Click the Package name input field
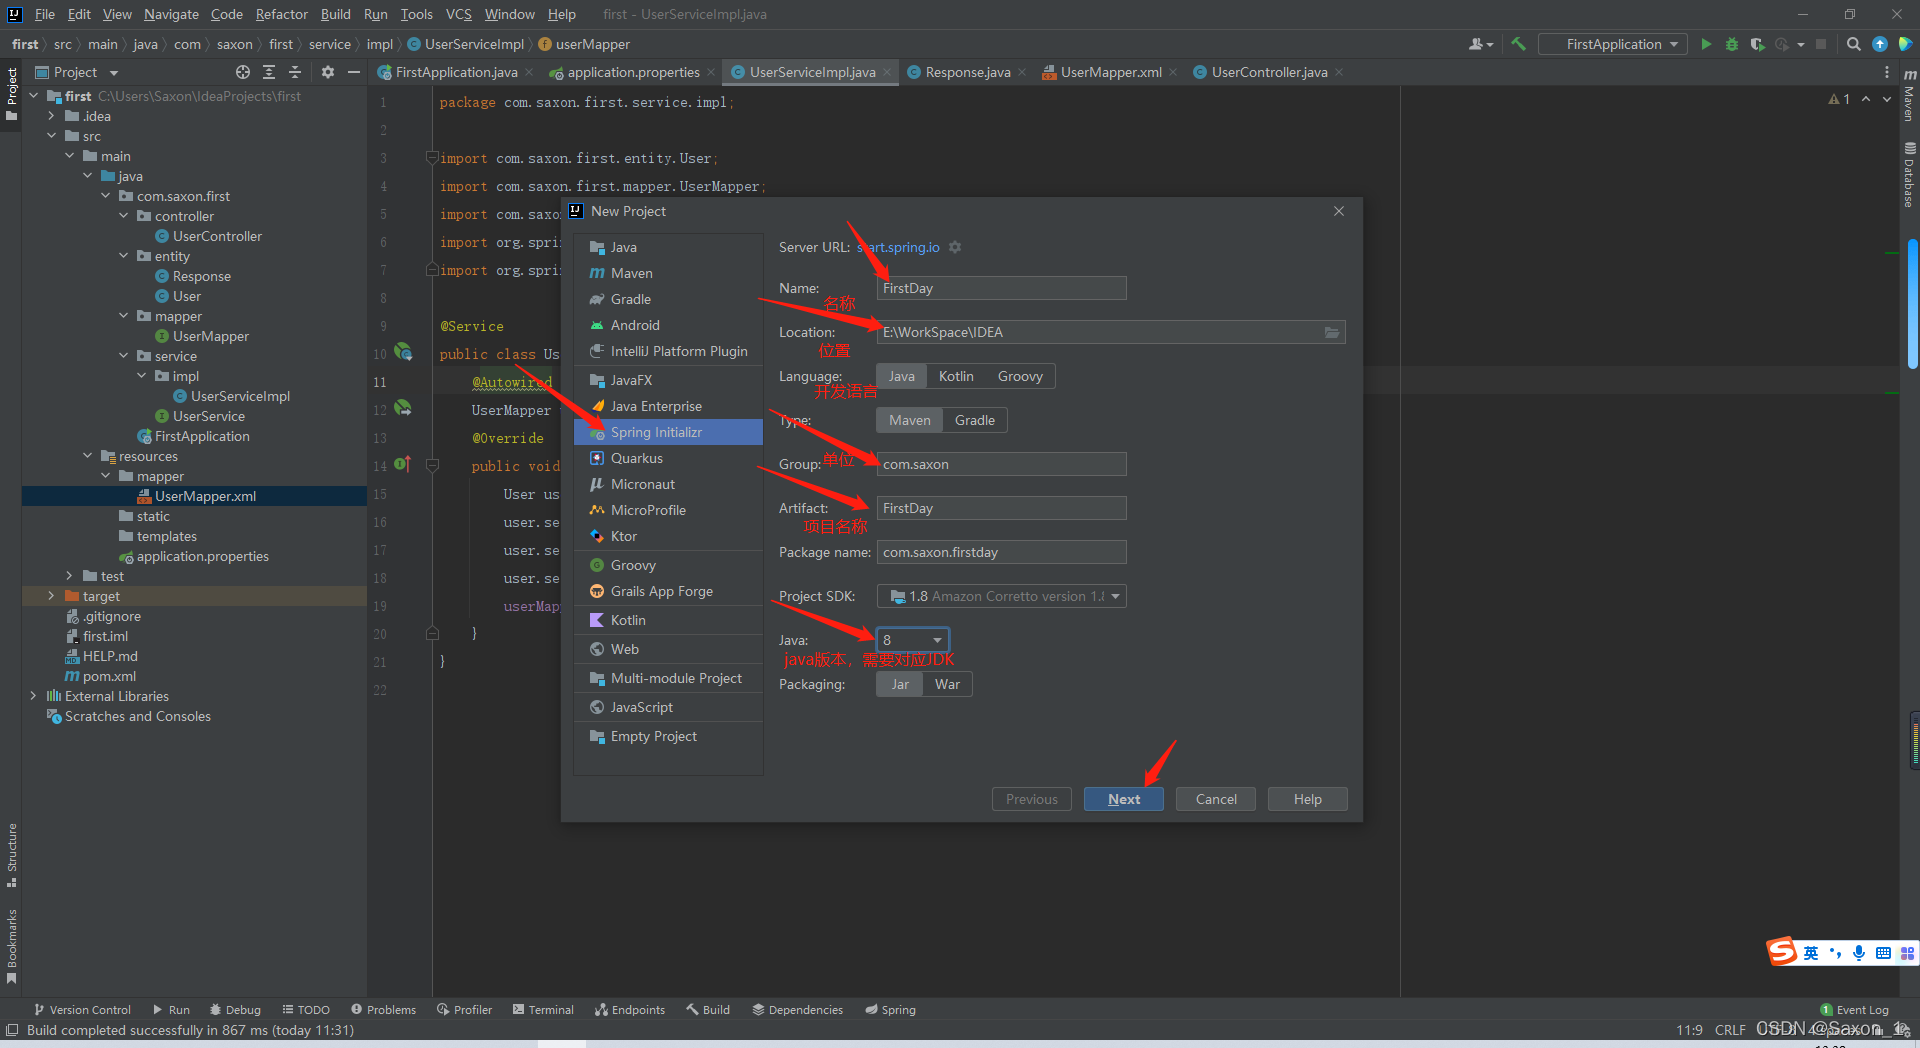The width and height of the screenshot is (1920, 1048). [1001, 552]
